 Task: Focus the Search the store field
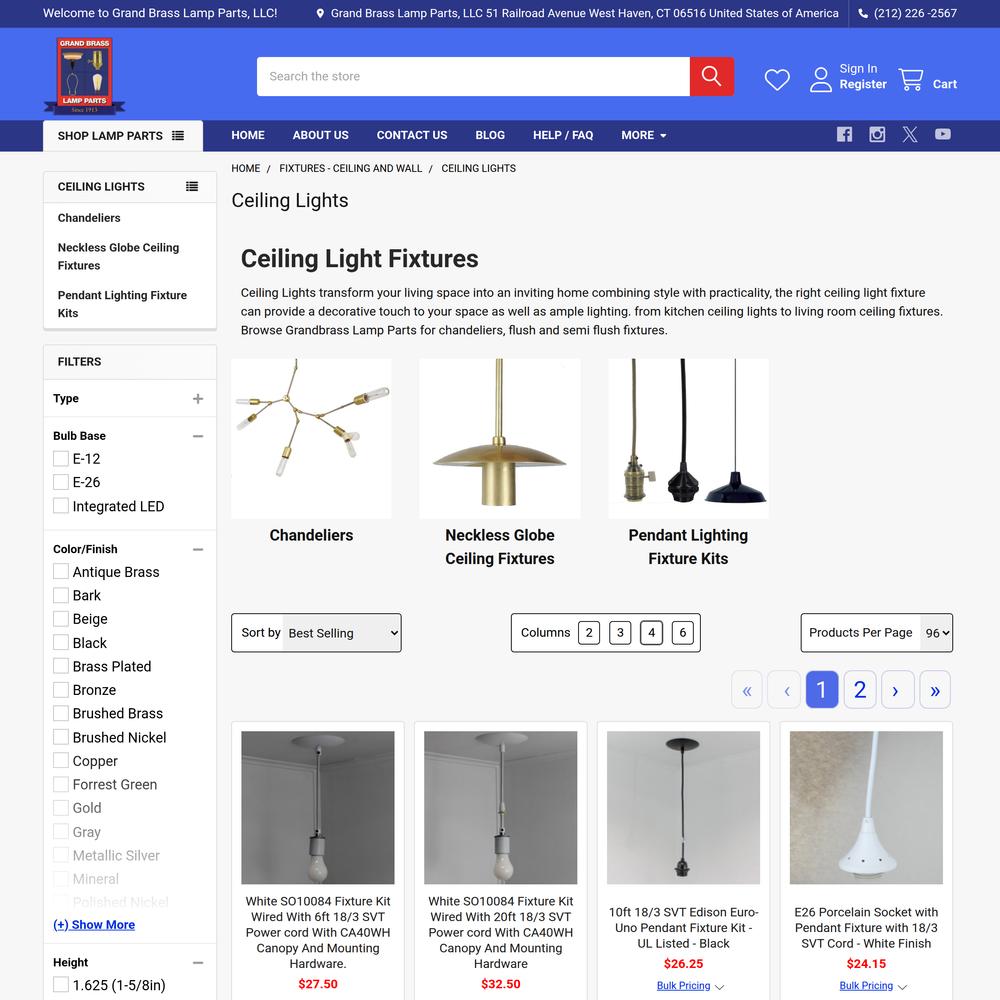coord(473,77)
